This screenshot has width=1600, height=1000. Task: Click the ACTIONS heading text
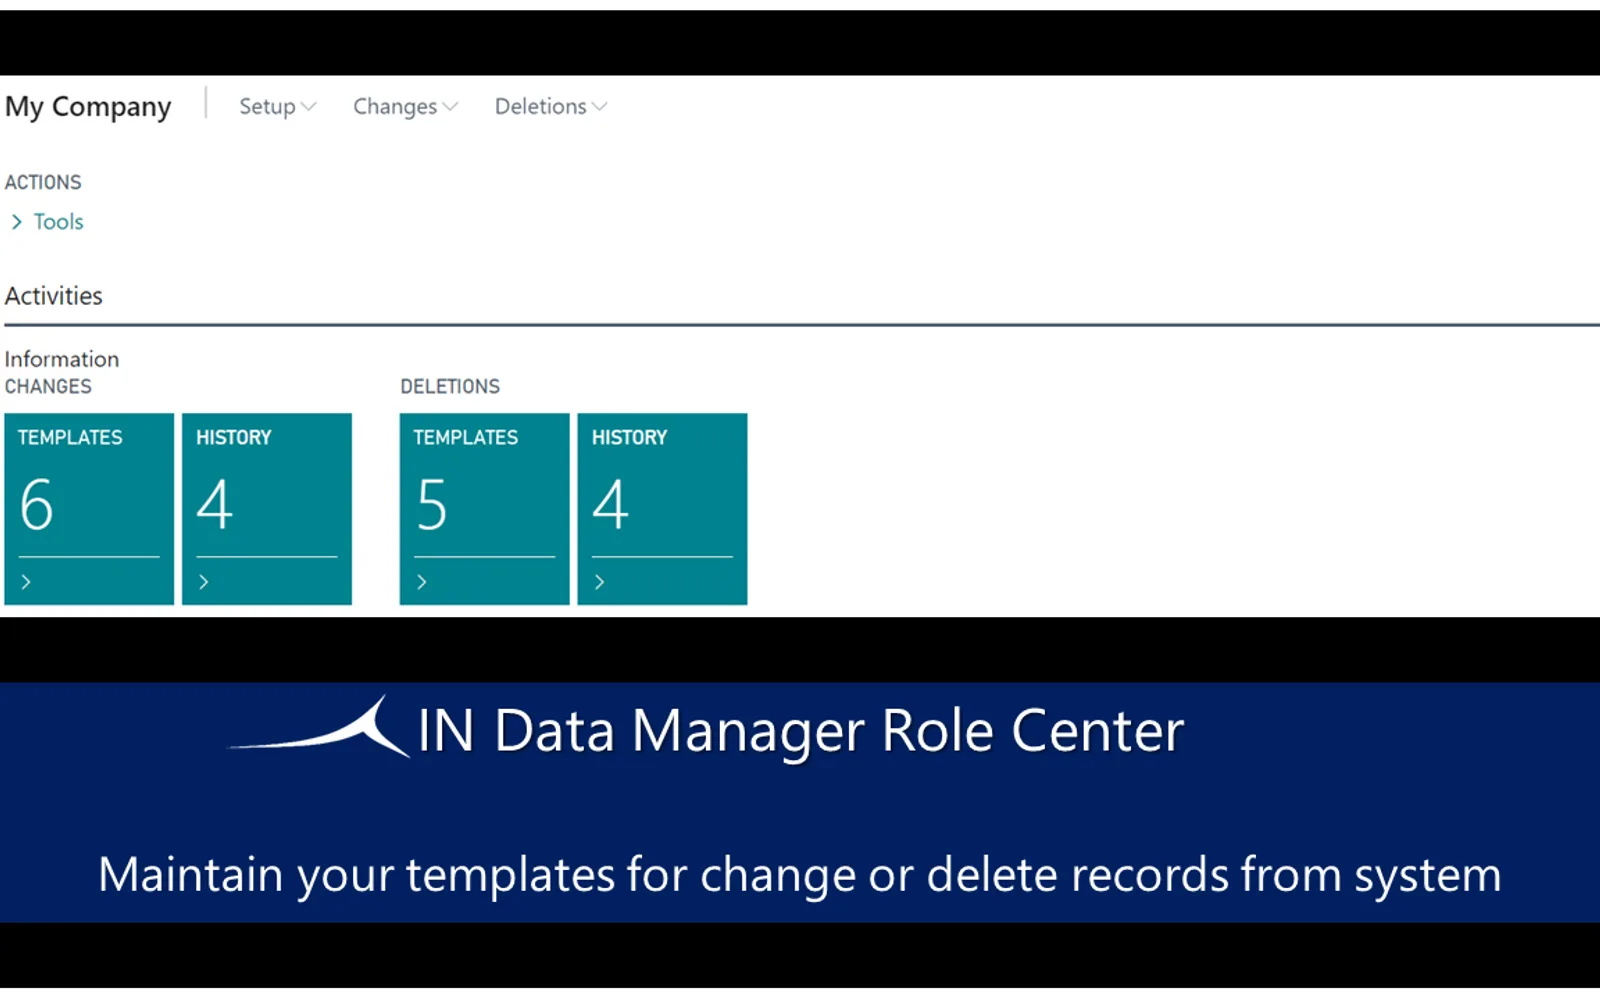[x=43, y=182]
